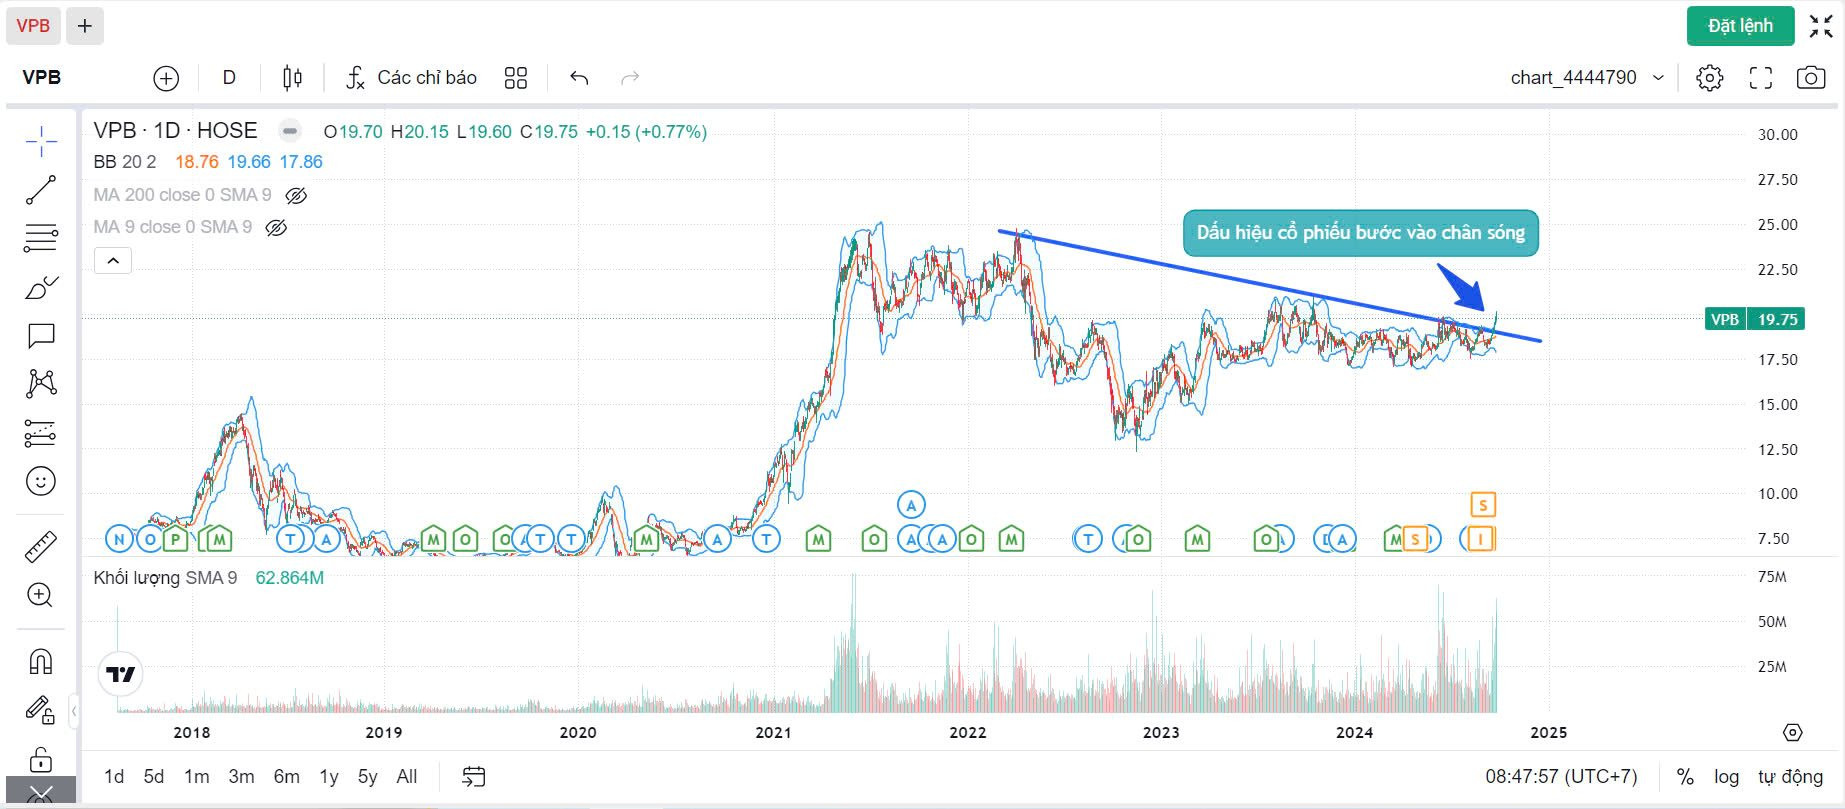Select the 5y time range
The width and height of the screenshot is (1845, 809).
(x=367, y=777)
